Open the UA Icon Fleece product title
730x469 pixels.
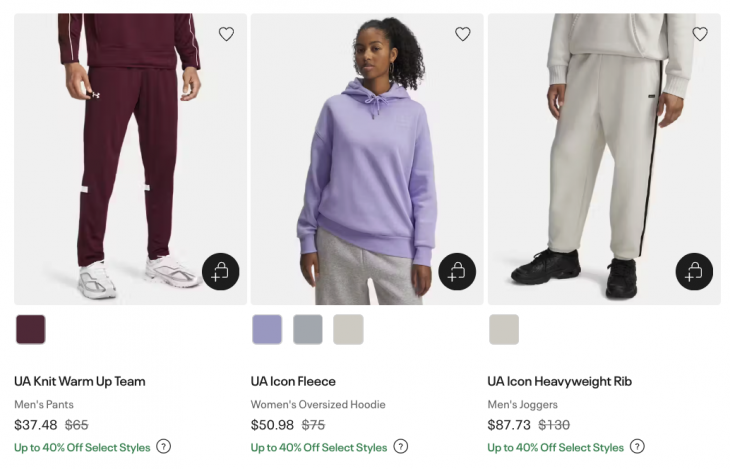coord(293,381)
